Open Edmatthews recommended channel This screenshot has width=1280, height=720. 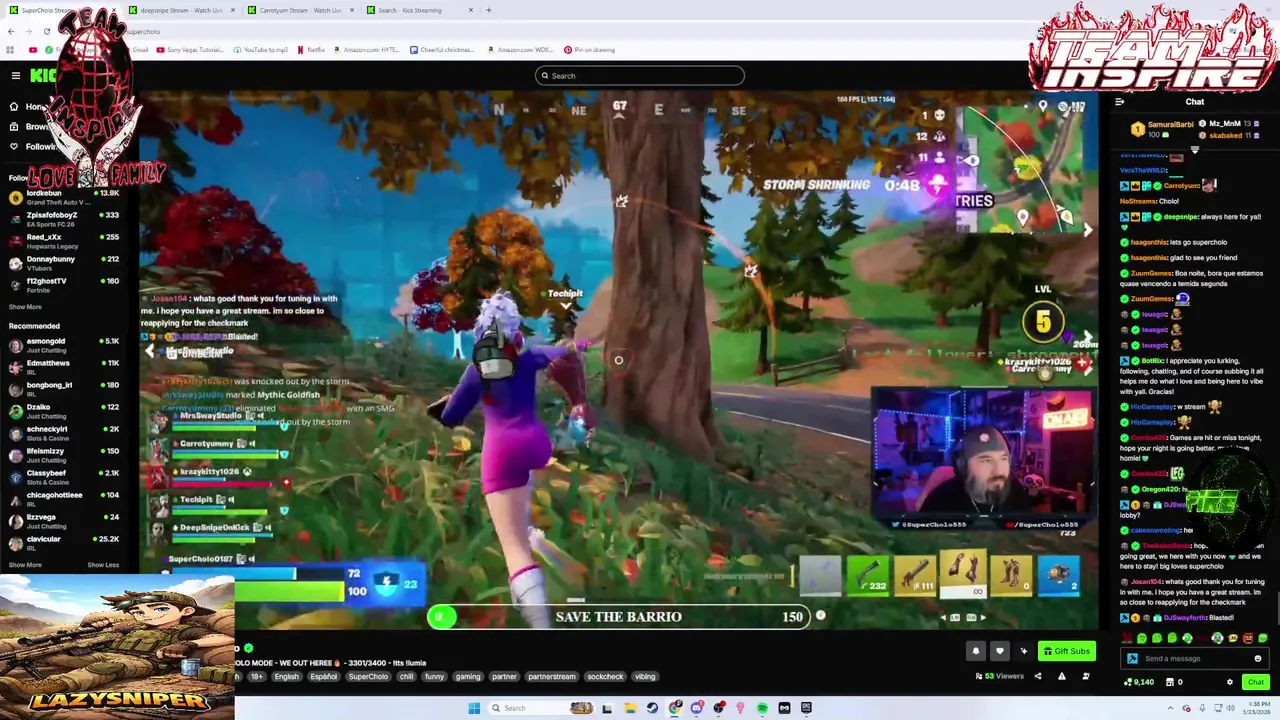point(64,367)
